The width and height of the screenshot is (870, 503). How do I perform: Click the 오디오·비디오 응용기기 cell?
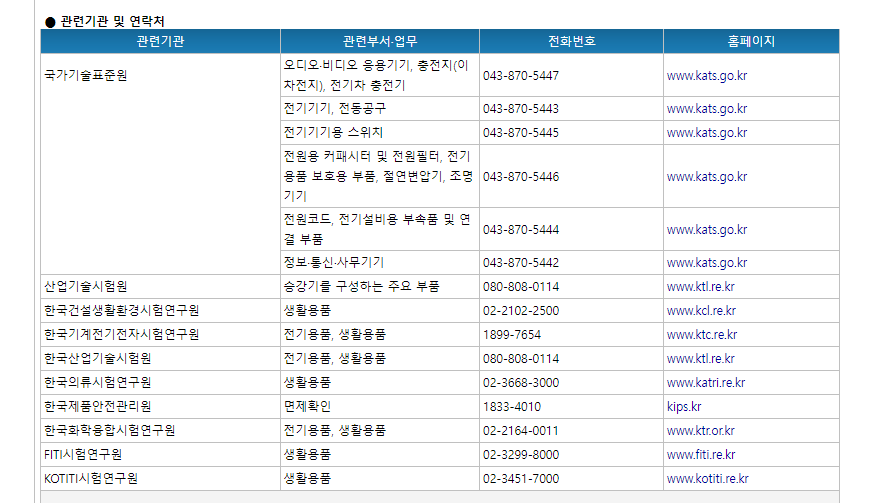tap(380, 75)
